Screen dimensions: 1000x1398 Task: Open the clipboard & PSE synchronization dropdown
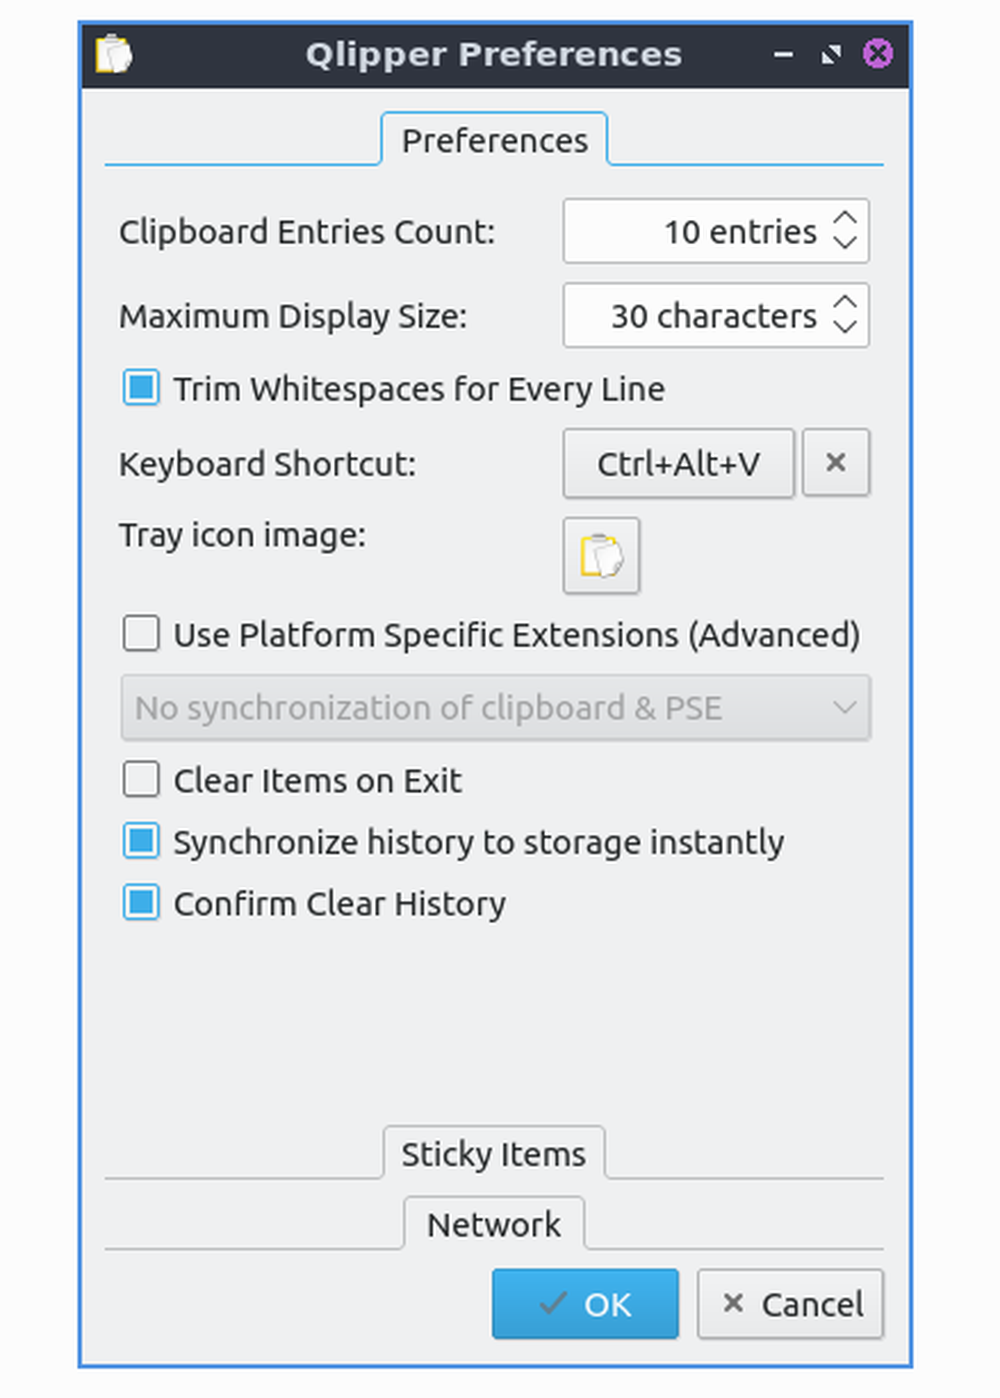495,708
